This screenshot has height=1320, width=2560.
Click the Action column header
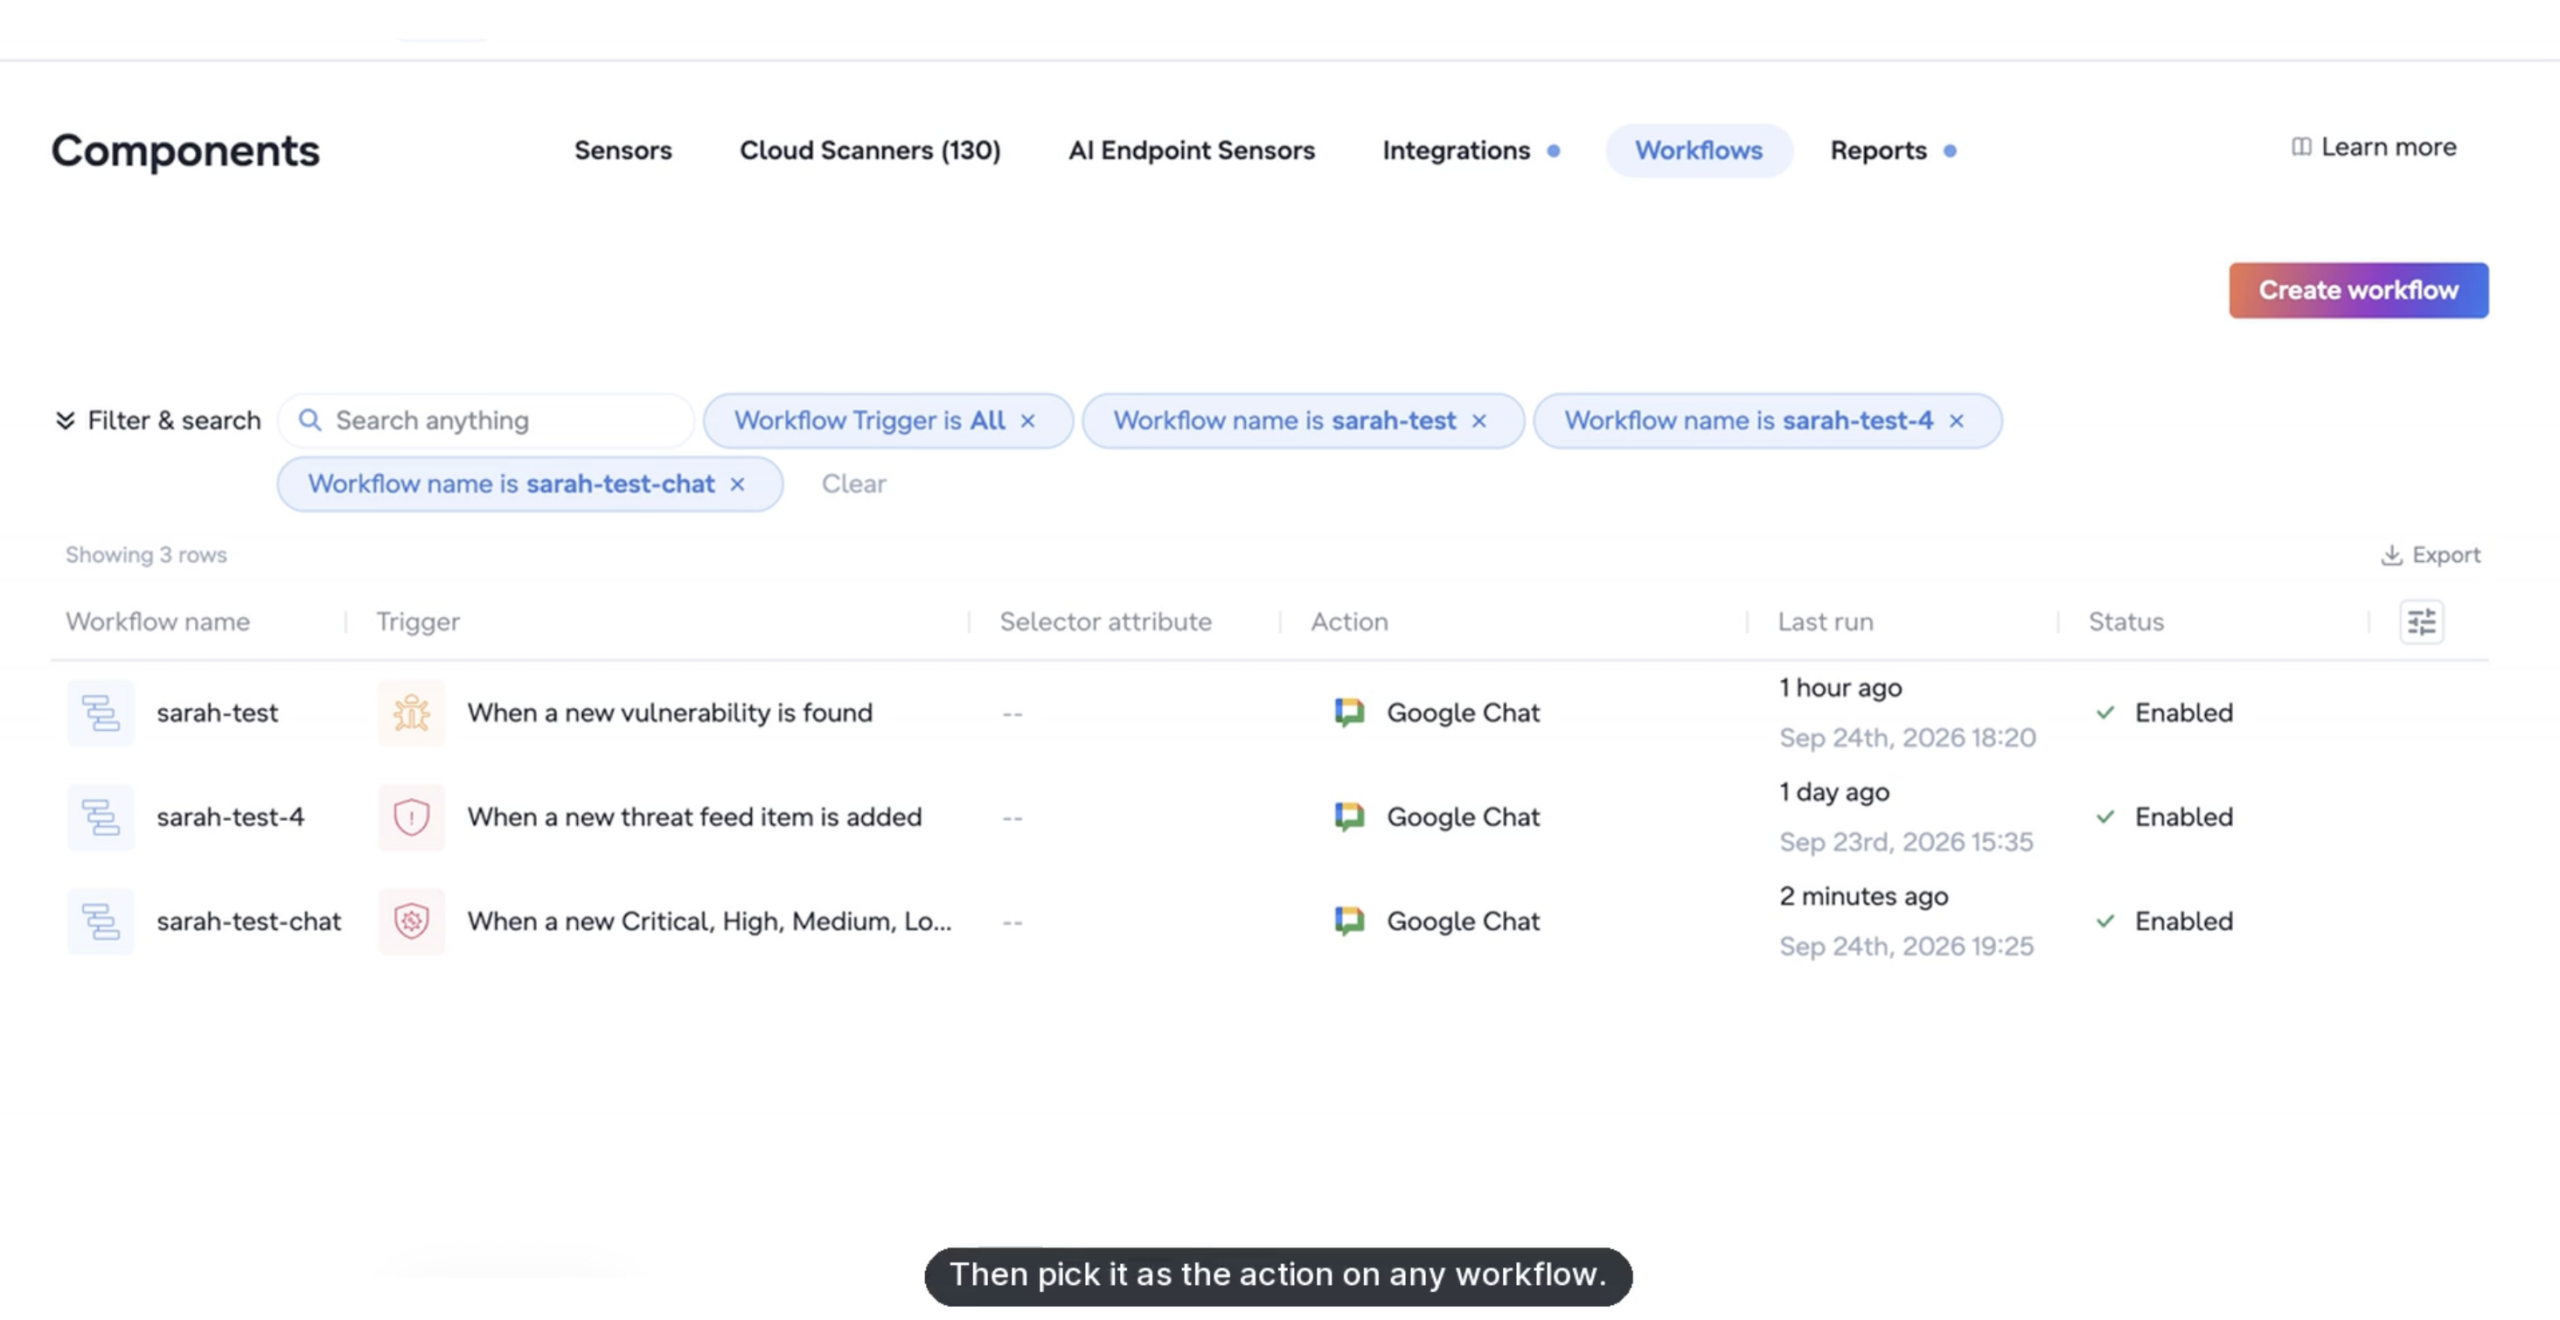pyautogui.click(x=1349, y=622)
